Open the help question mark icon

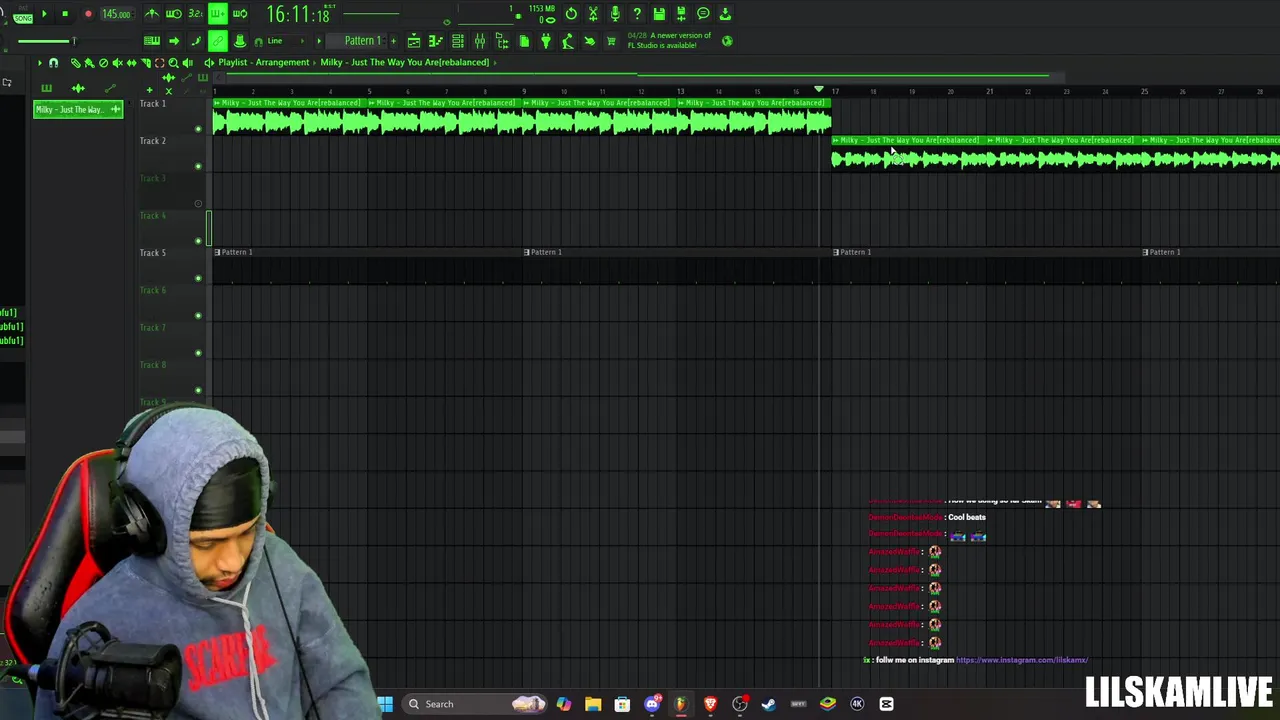coord(637,14)
